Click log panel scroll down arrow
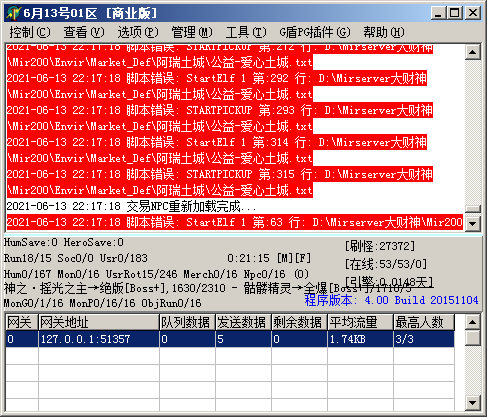The height and width of the screenshot is (417, 487). [x=473, y=223]
